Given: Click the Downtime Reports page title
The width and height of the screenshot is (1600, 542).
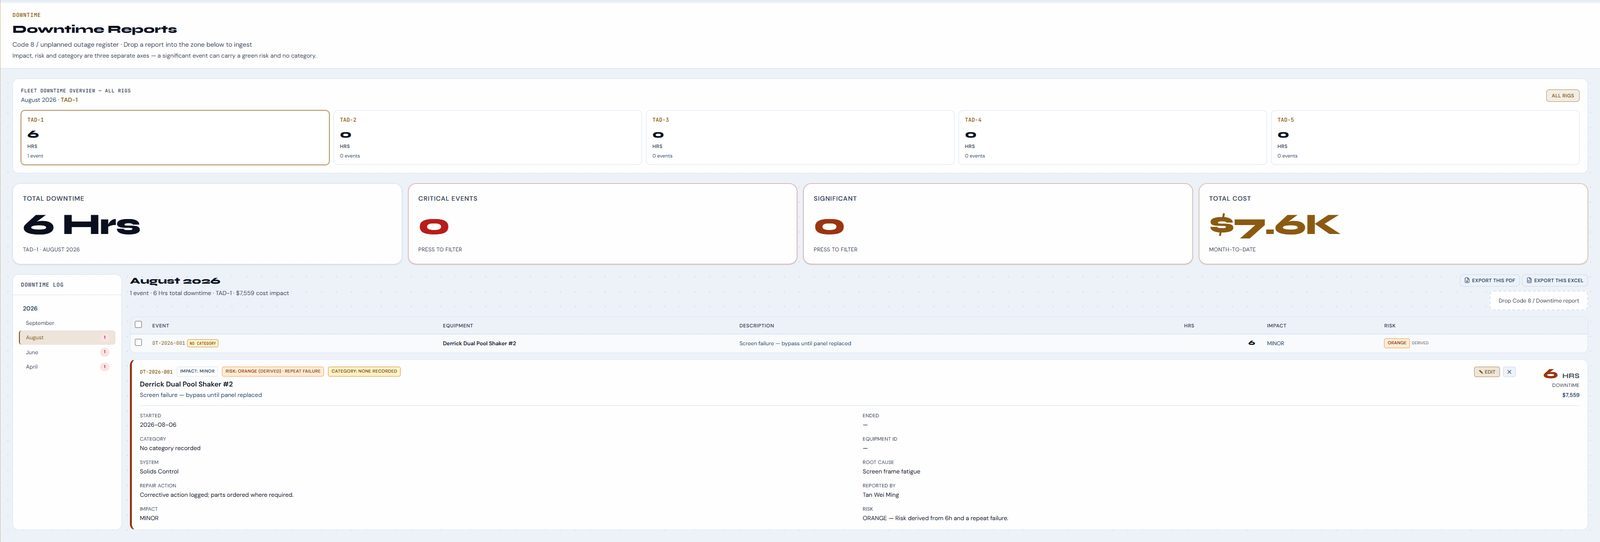Looking at the screenshot, I should [x=94, y=29].
